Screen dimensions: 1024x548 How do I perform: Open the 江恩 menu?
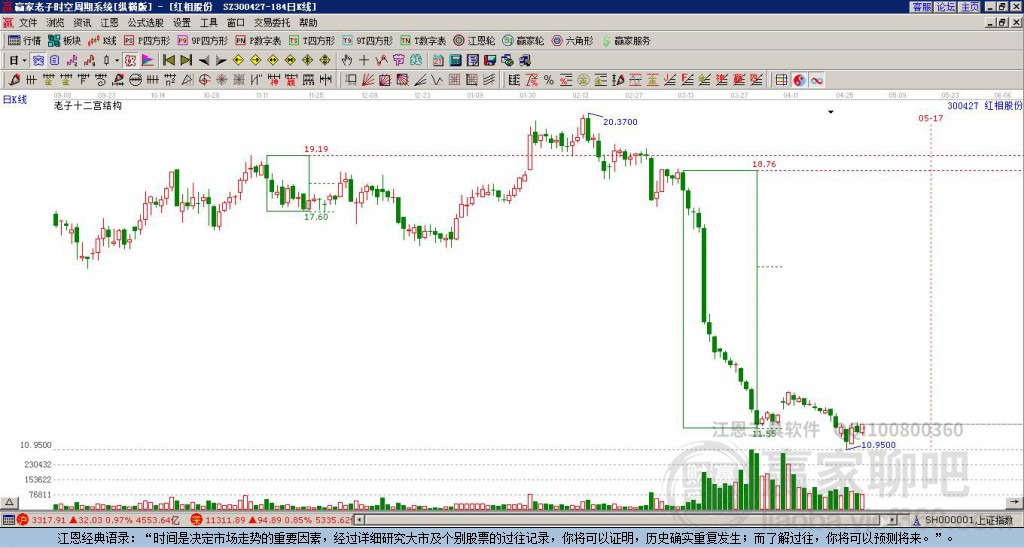109,23
